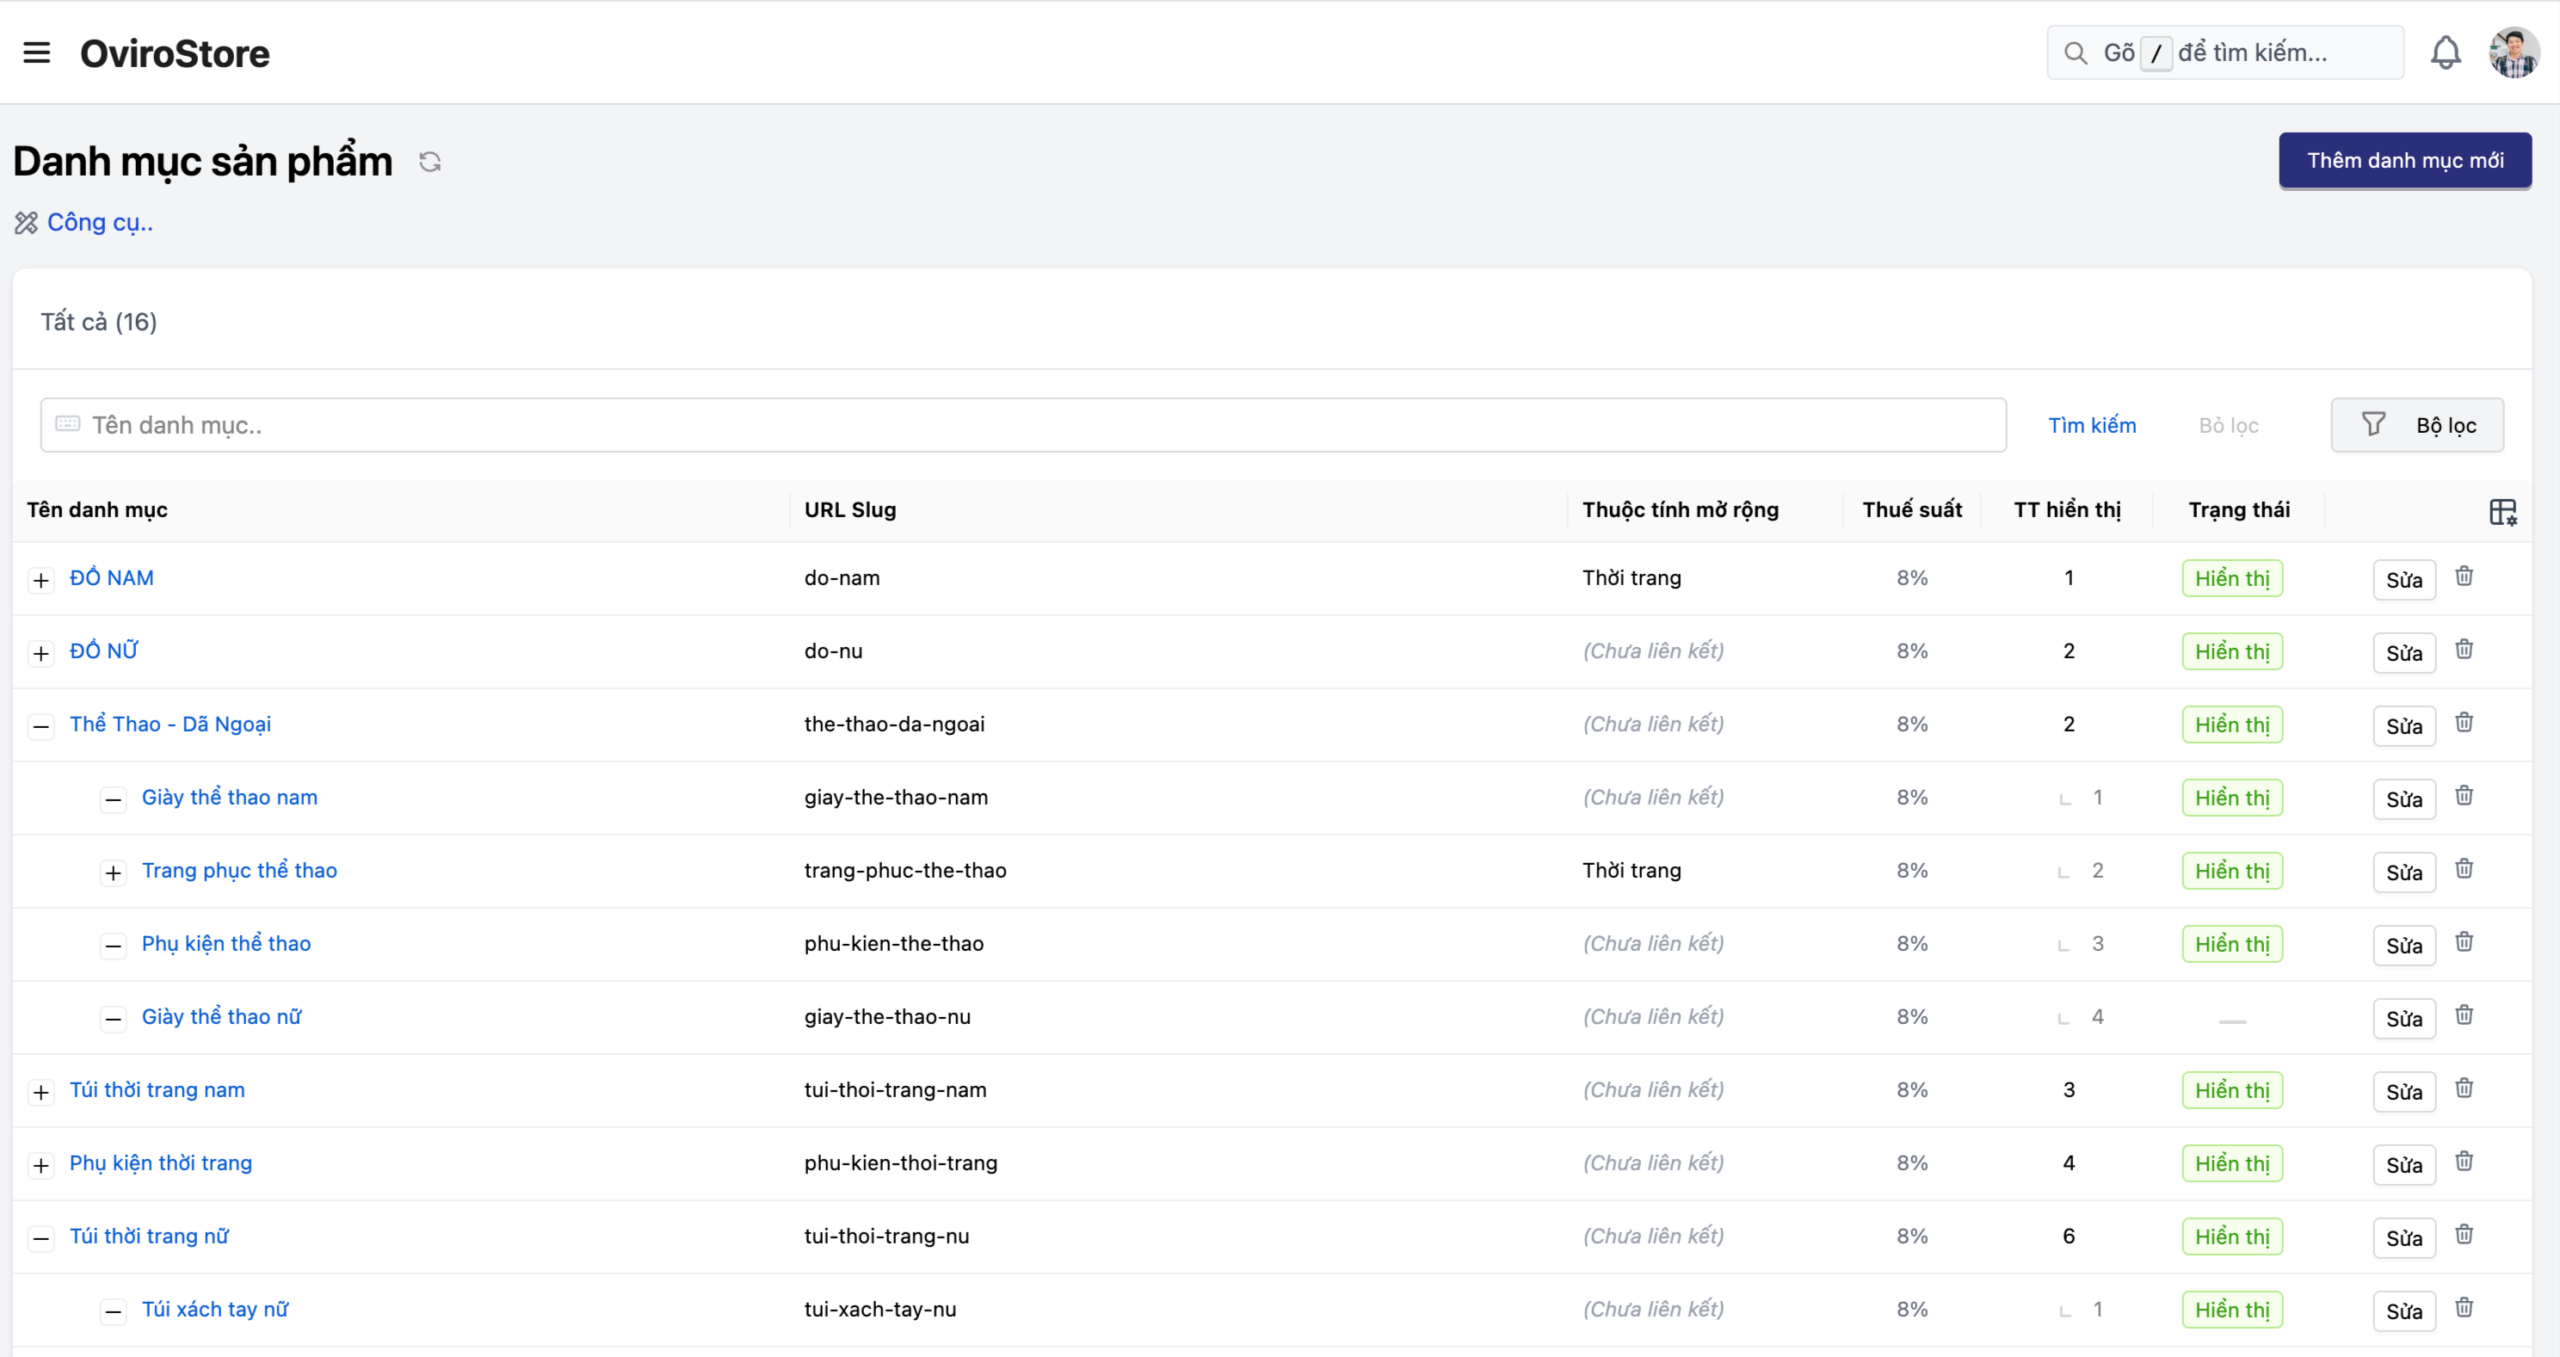Screen dimensions: 2560x1357
Task: Select the Tất cả (16) tab
Action: click(x=99, y=322)
